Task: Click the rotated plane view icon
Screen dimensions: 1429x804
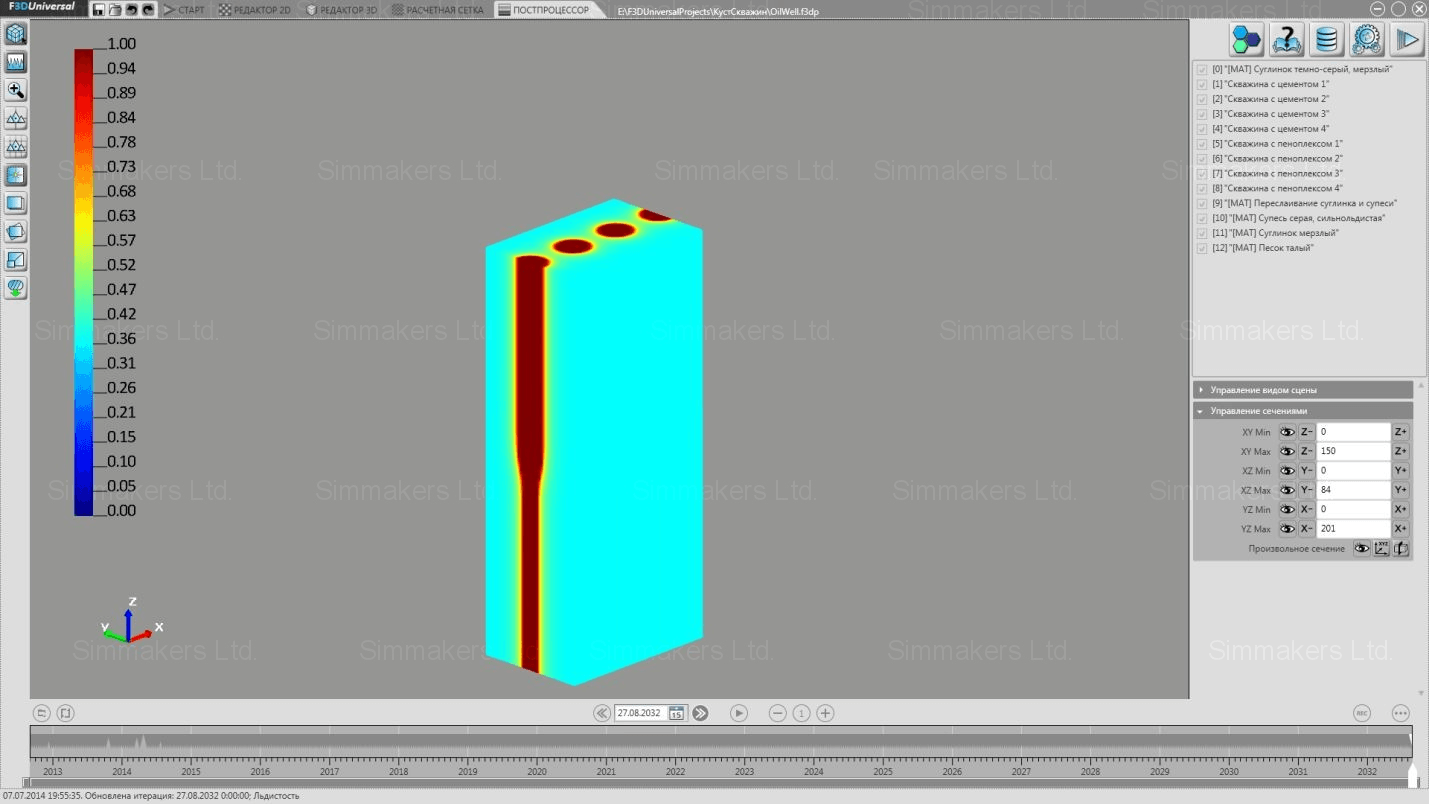Action: pyautogui.click(x=16, y=232)
